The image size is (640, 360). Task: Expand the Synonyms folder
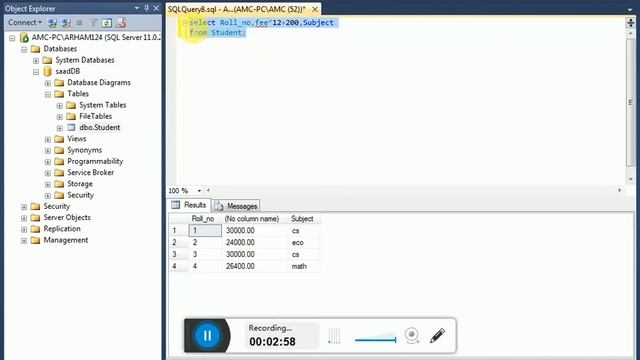48,151
